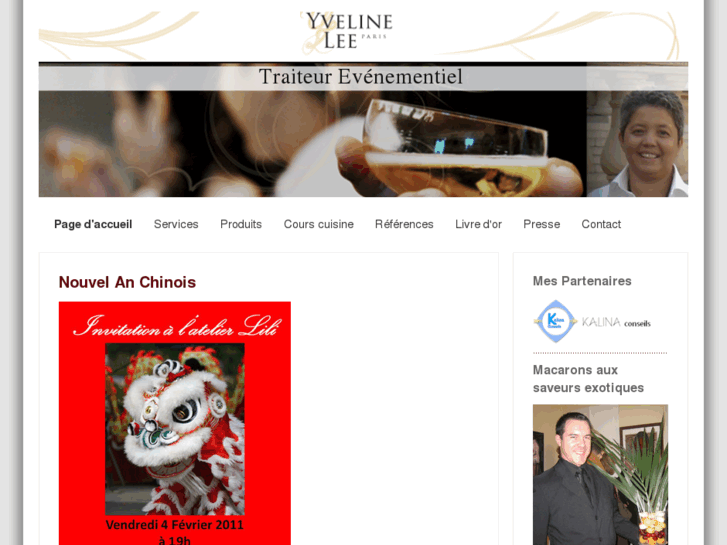This screenshot has height=545, width=727.
Task: Click the Vendredi 4 Février 2011 date text
Action: pyautogui.click(x=174, y=525)
